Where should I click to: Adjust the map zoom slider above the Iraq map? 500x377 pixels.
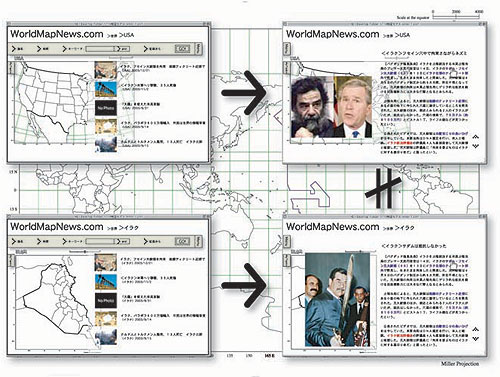click(84, 252)
